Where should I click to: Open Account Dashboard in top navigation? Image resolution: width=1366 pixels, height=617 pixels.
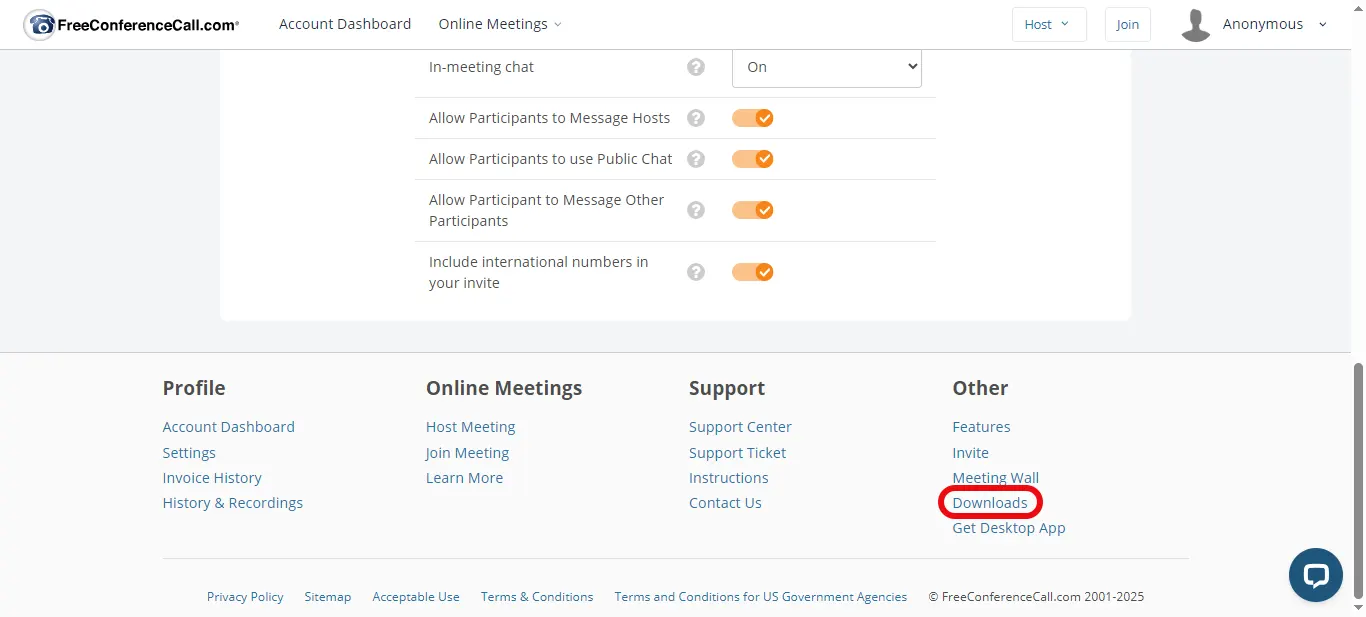pyautogui.click(x=344, y=24)
